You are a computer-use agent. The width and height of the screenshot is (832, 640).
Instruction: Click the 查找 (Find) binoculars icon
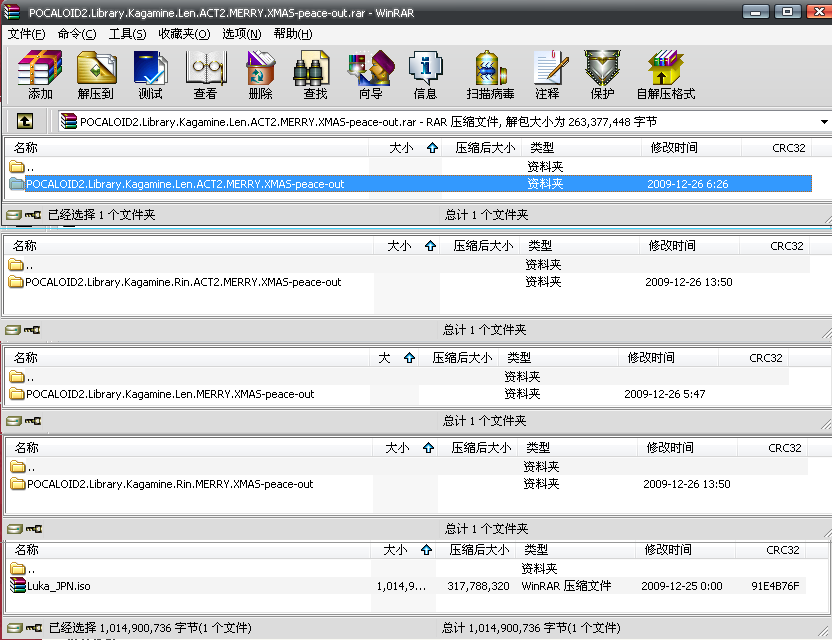(x=311, y=68)
